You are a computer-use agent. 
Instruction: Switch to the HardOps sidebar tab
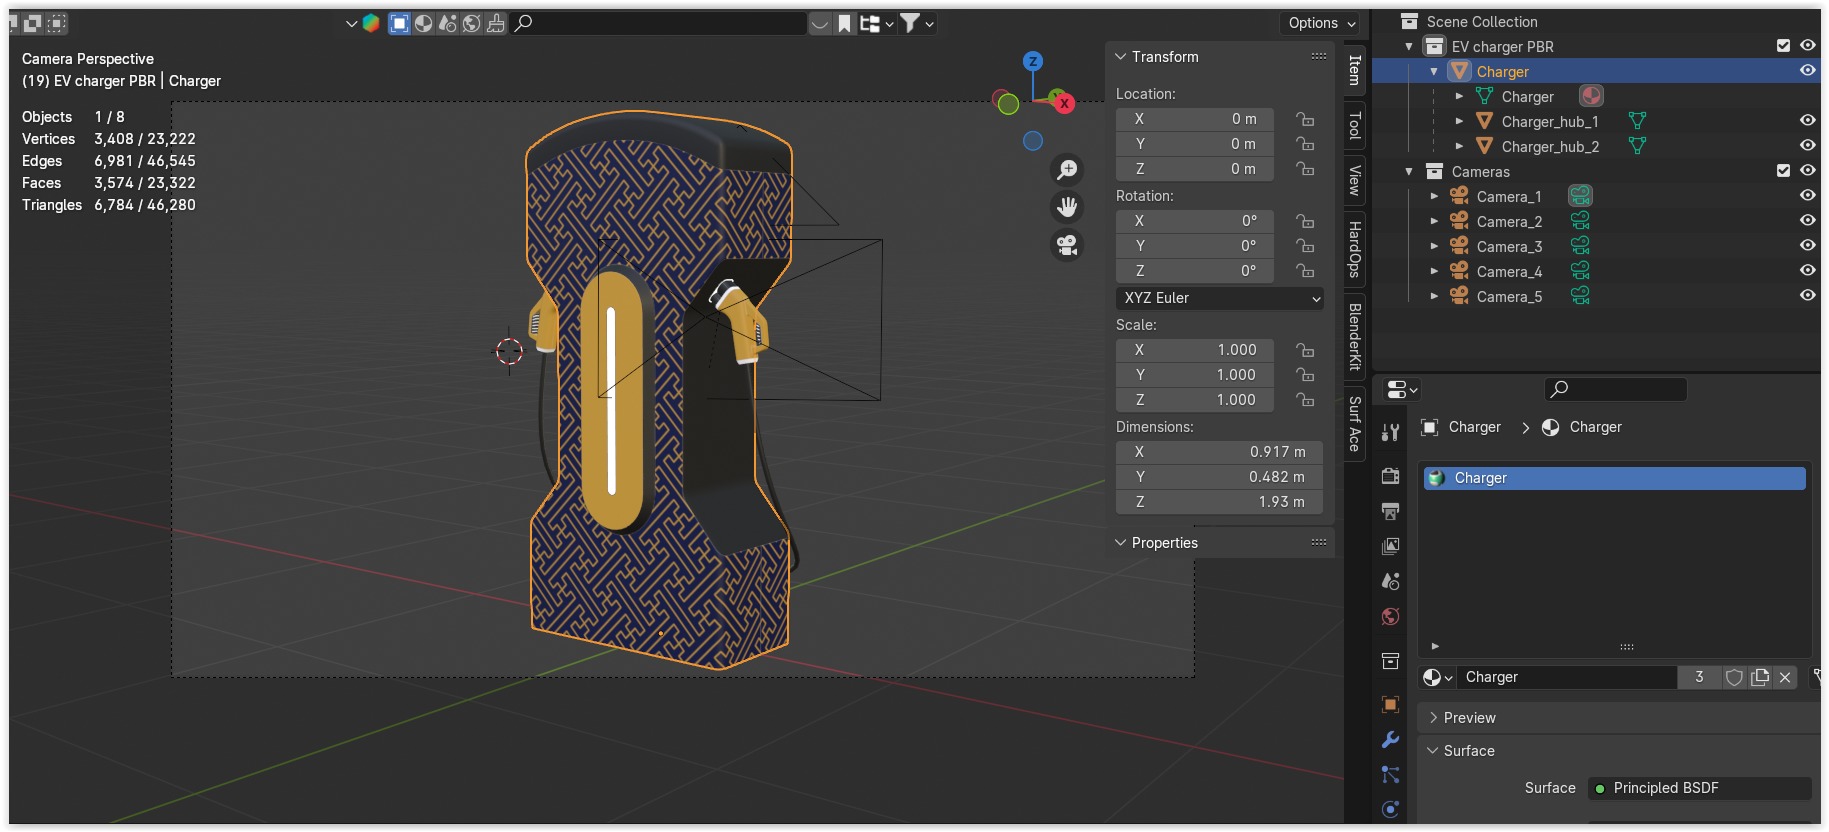coord(1355,249)
